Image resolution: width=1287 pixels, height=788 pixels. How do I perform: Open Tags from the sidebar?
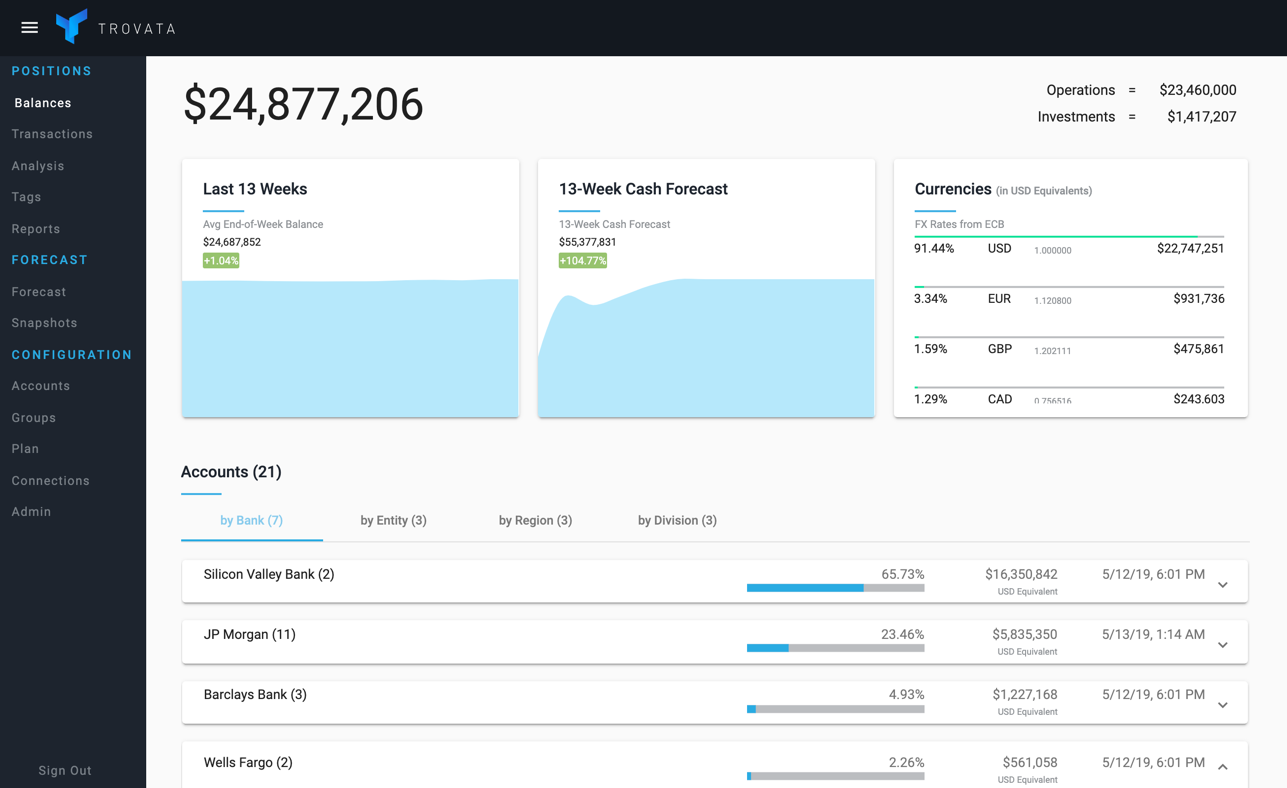pyautogui.click(x=26, y=197)
